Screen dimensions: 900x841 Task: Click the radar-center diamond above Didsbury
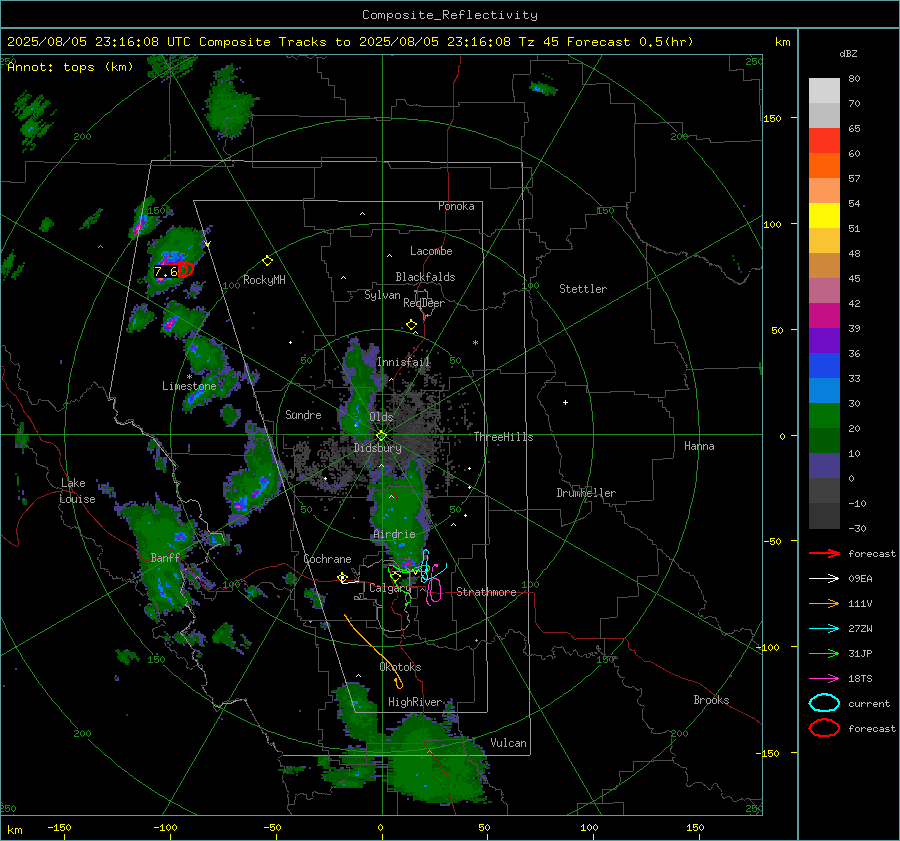[x=381, y=436]
